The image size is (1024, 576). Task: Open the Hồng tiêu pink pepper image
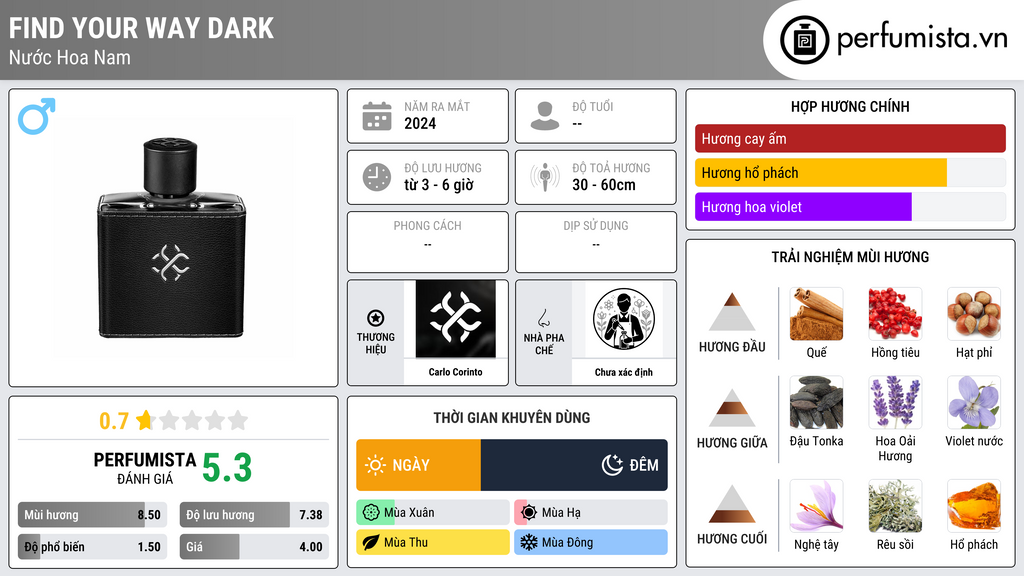(895, 314)
